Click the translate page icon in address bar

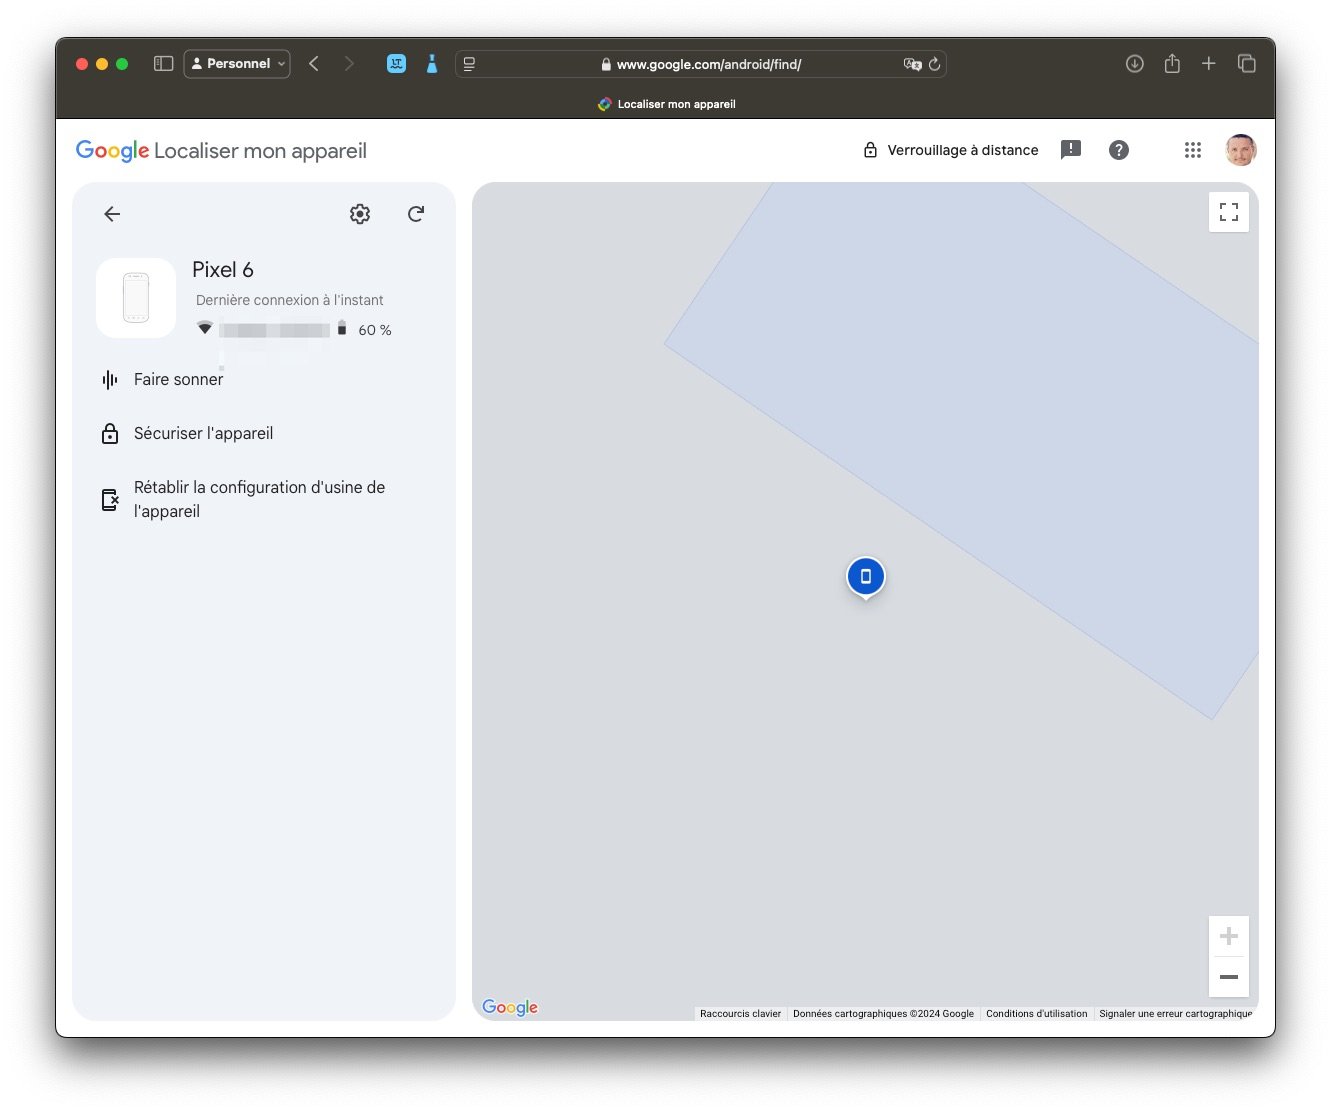[912, 64]
